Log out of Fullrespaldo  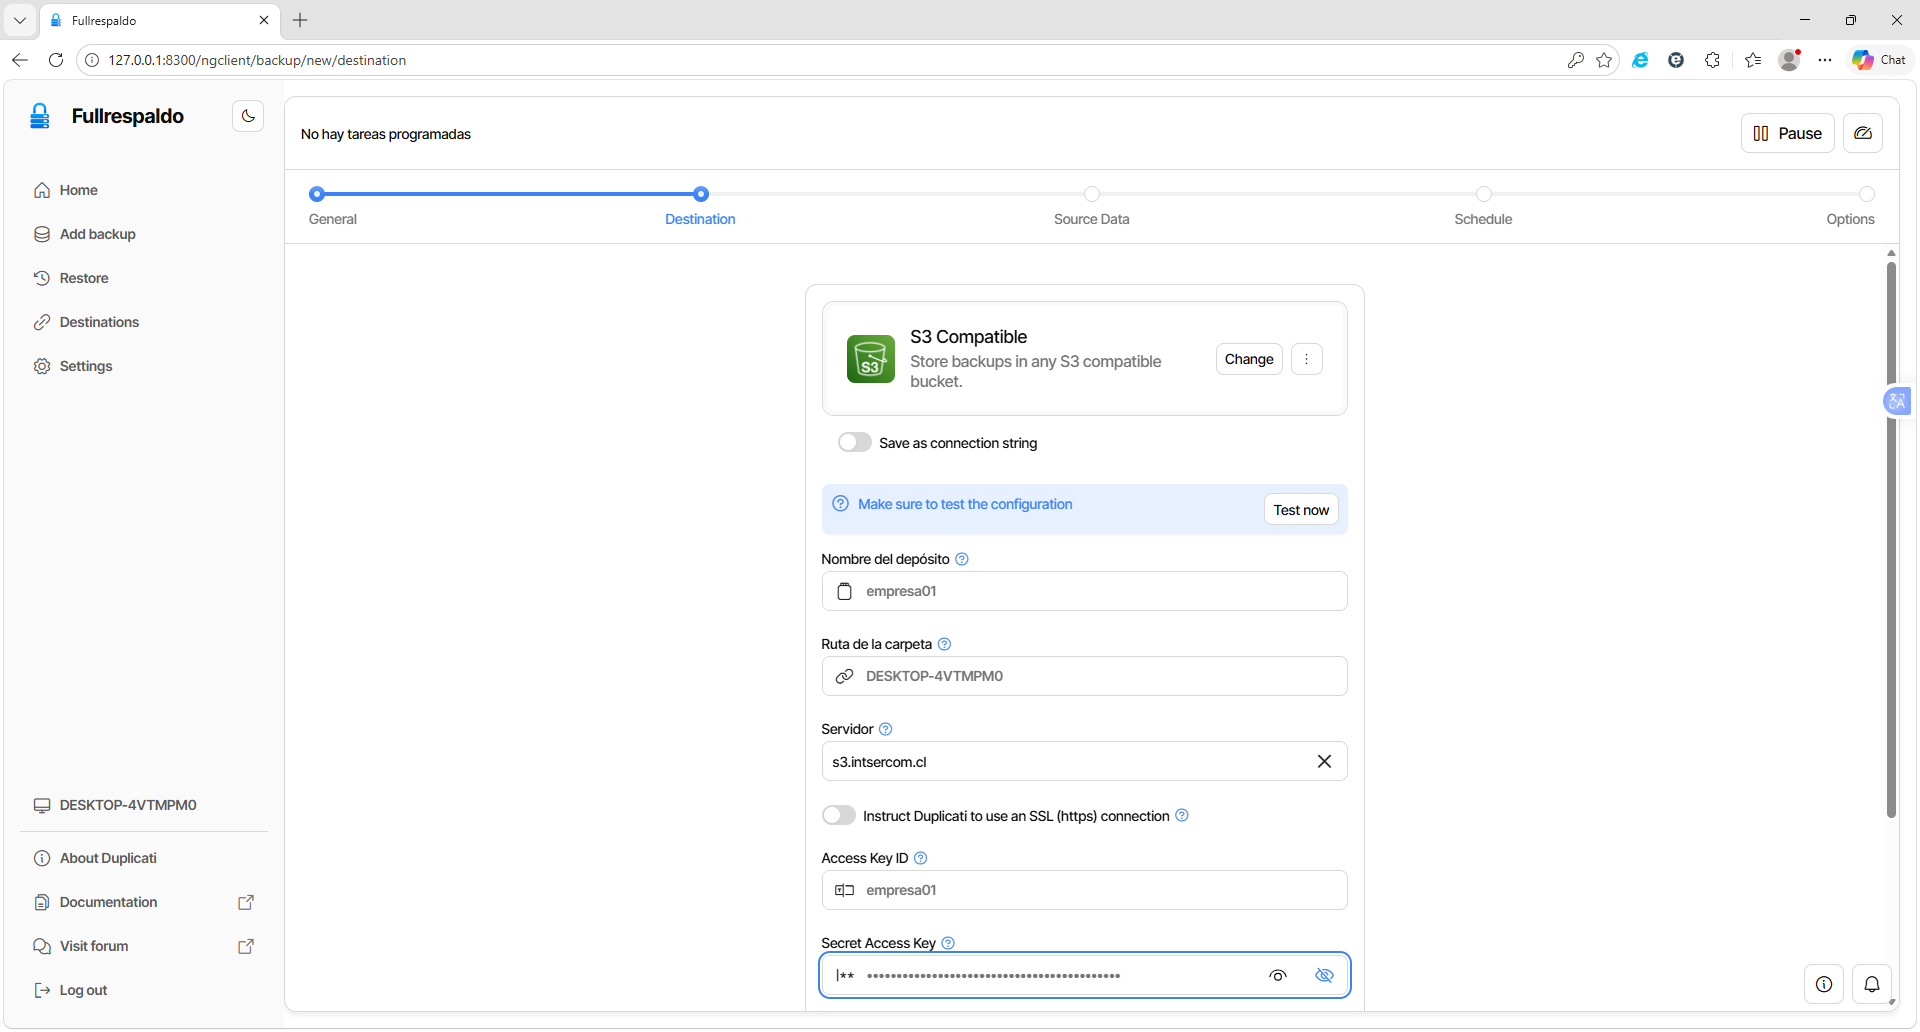83,990
